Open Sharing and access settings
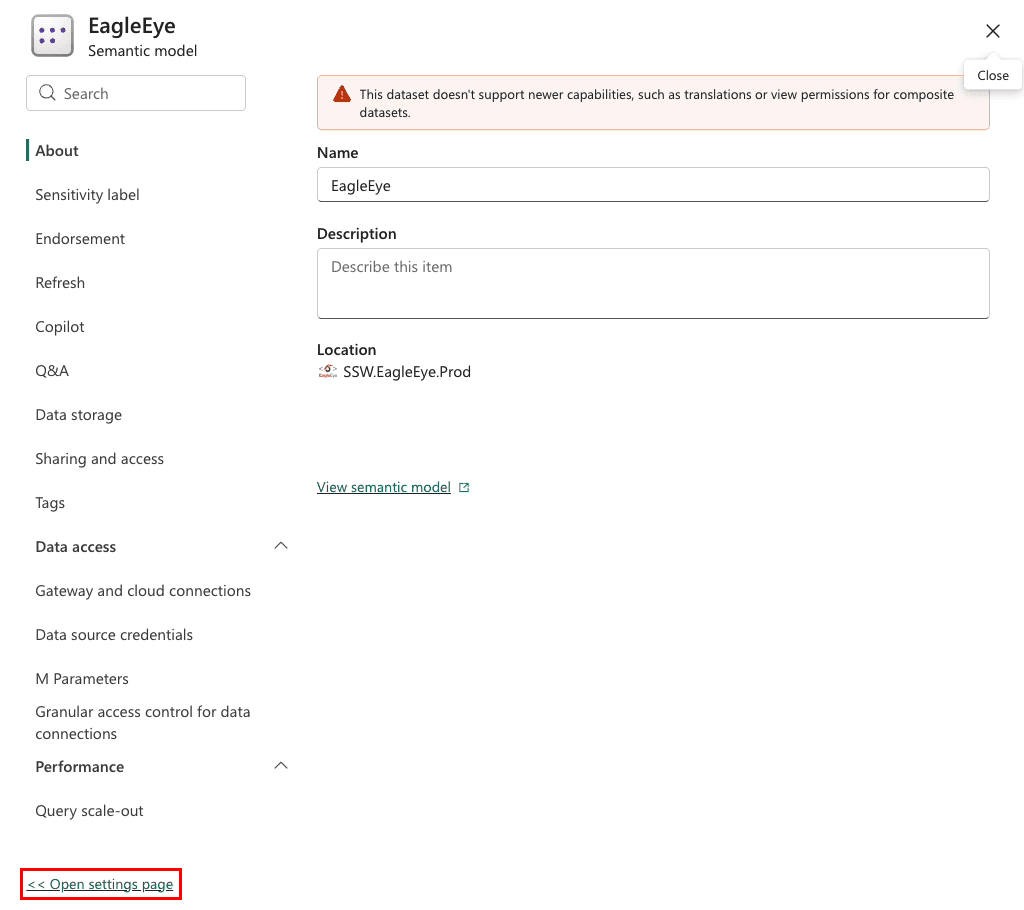 (x=99, y=459)
